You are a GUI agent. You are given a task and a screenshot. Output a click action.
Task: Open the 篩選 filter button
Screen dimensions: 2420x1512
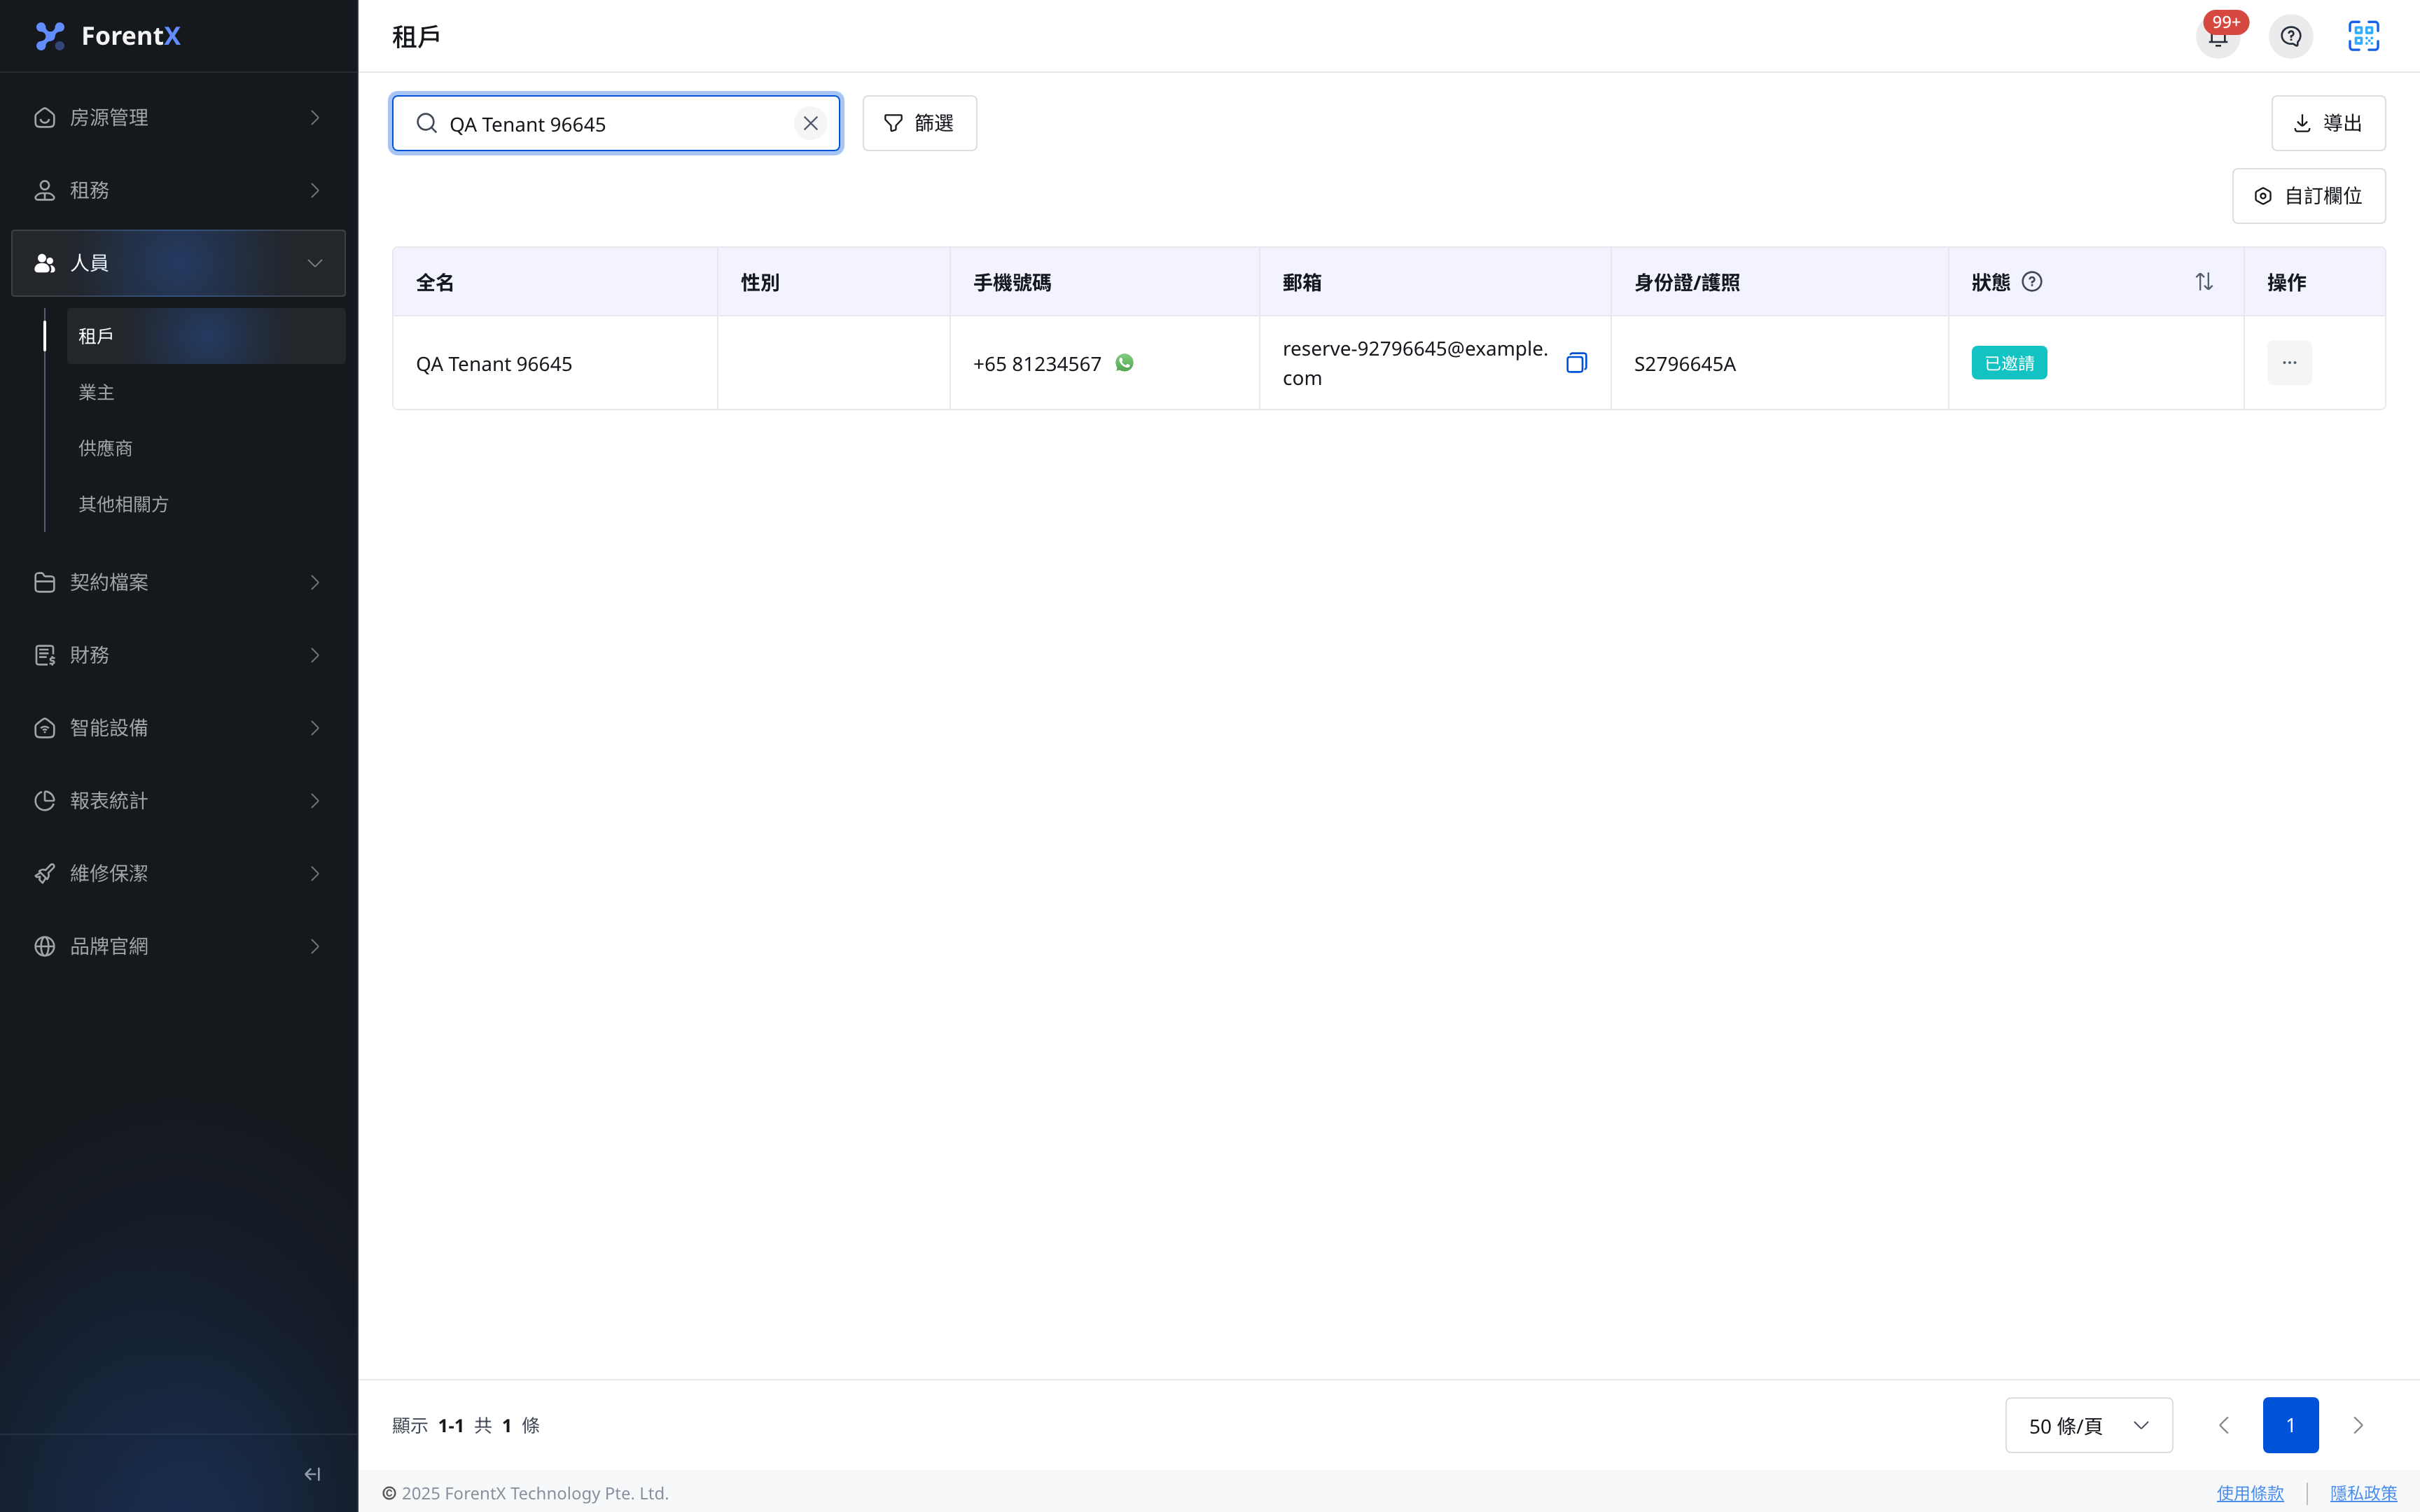tap(919, 123)
